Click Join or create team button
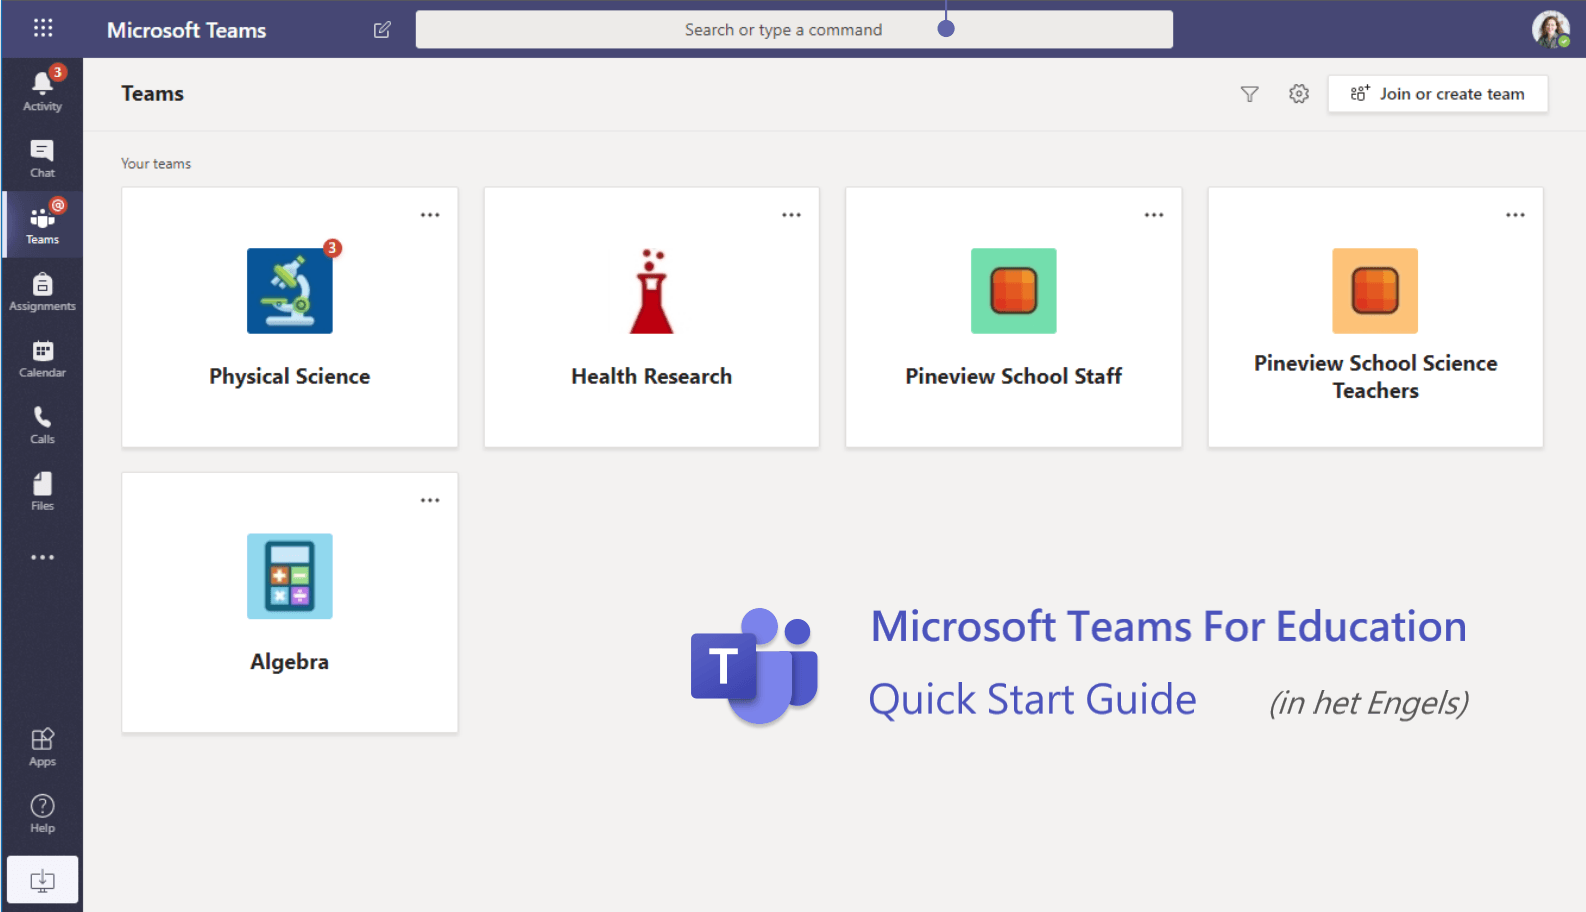Image resolution: width=1586 pixels, height=912 pixels. pos(1438,94)
